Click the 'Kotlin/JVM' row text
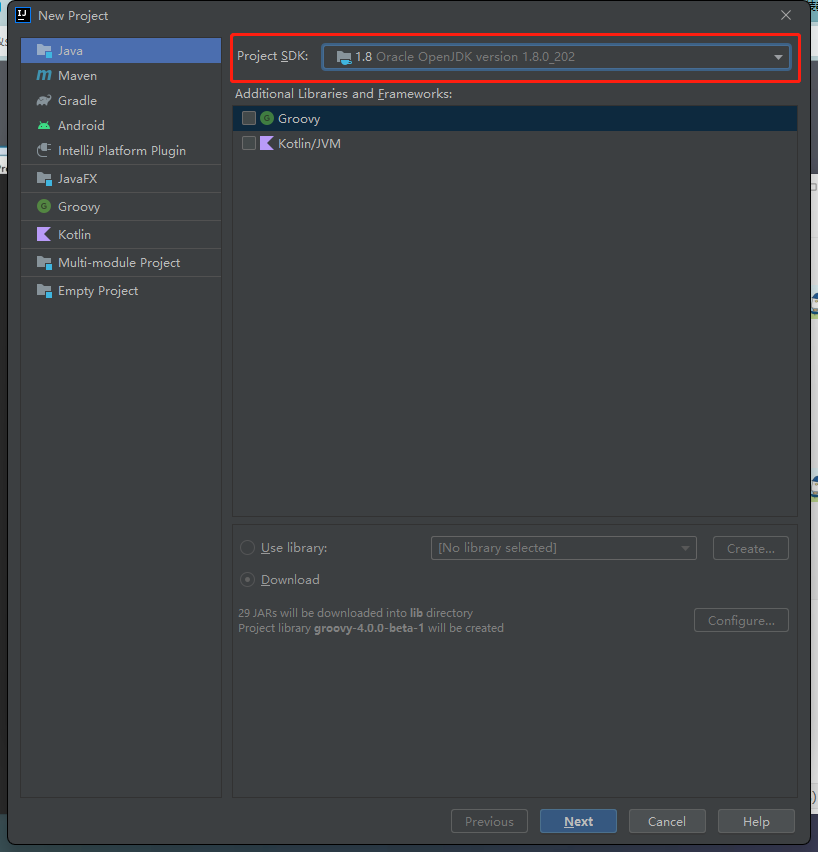Screen dimensions: 818x852 pyautogui.click(x=309, y=143)
